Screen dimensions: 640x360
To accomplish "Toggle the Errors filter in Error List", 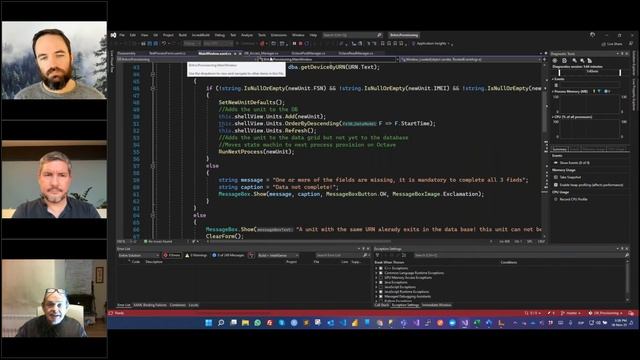I will [x=172, y=255].
